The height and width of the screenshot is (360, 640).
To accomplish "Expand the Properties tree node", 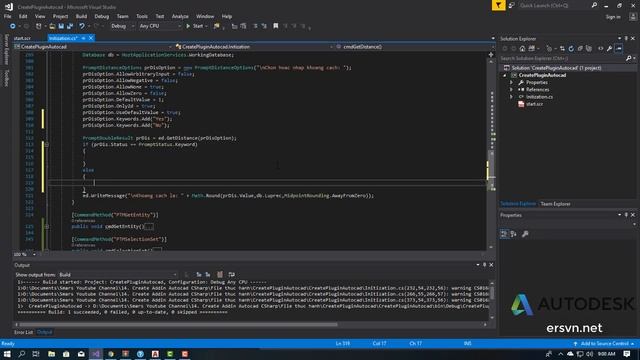I will pos(511,82).
